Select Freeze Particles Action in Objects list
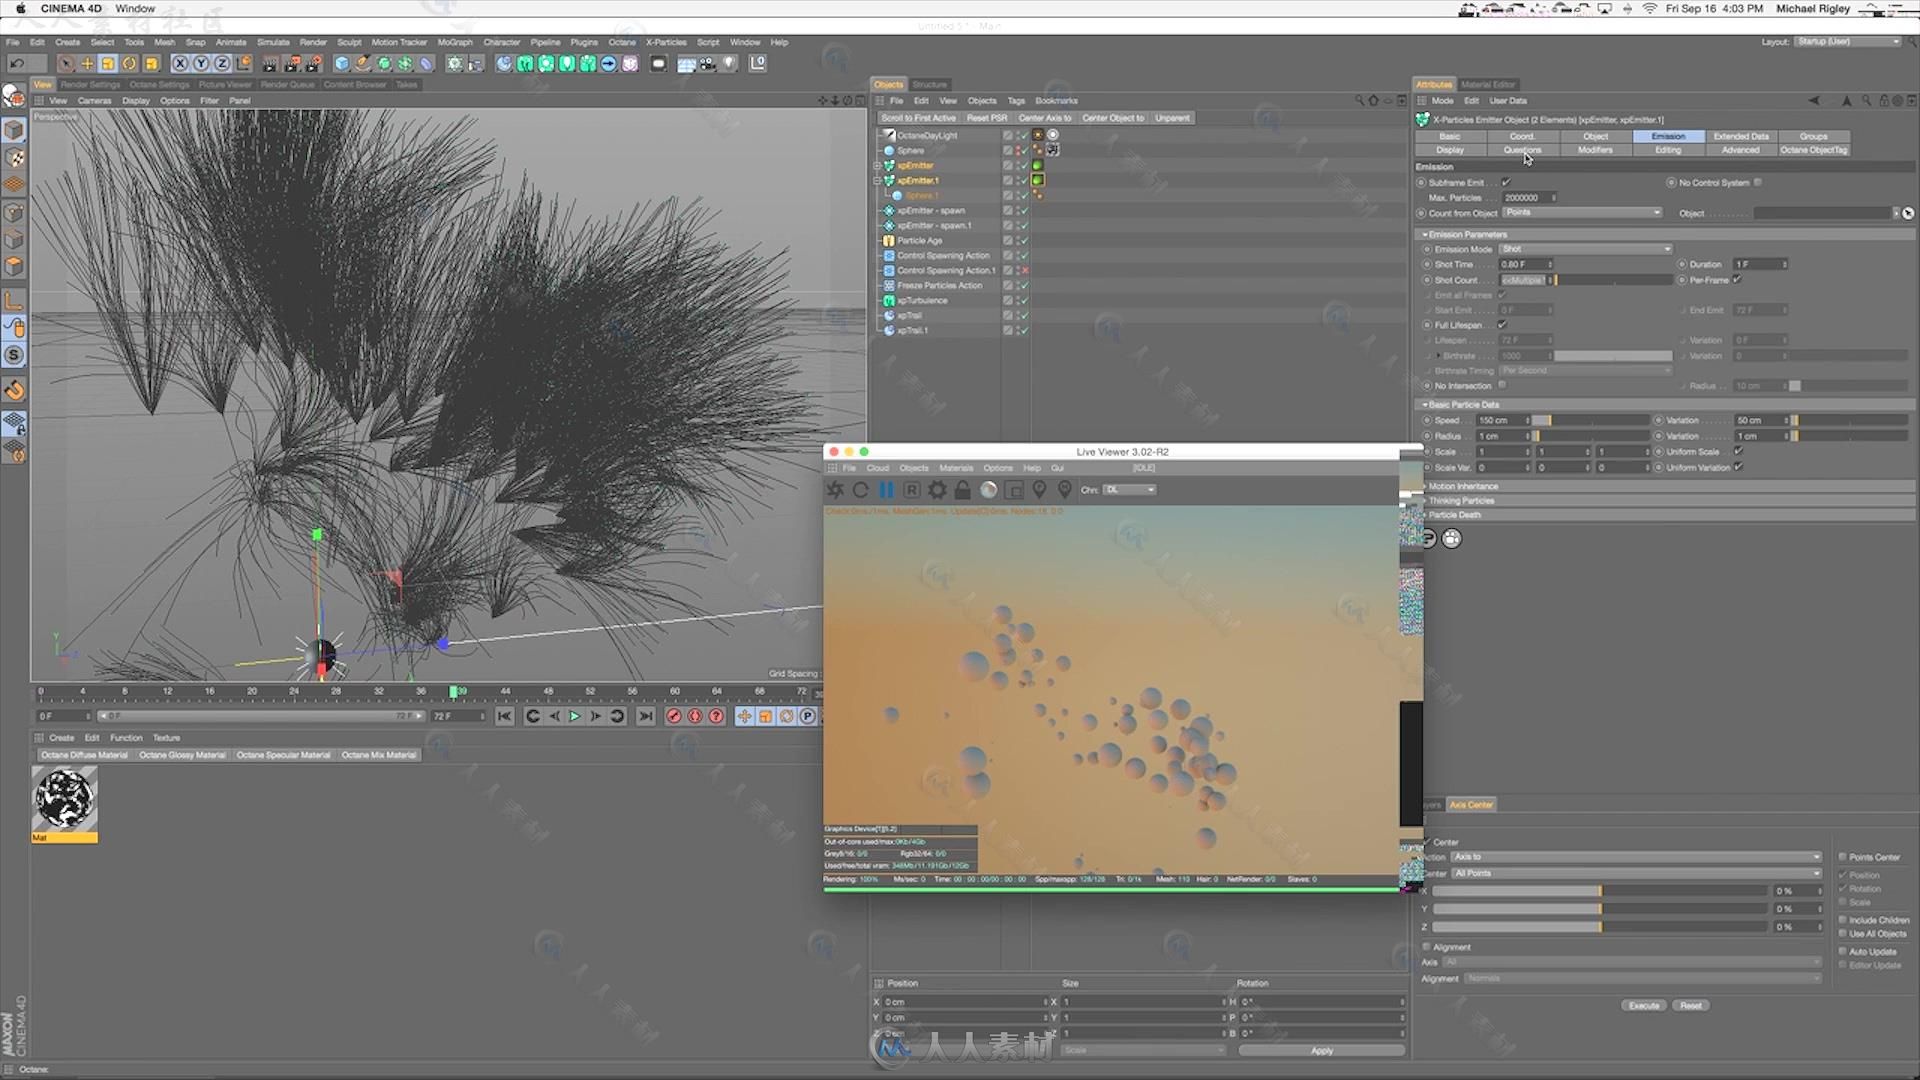1920x1080 pixels. pyautogui.click(x=939, y=286)
